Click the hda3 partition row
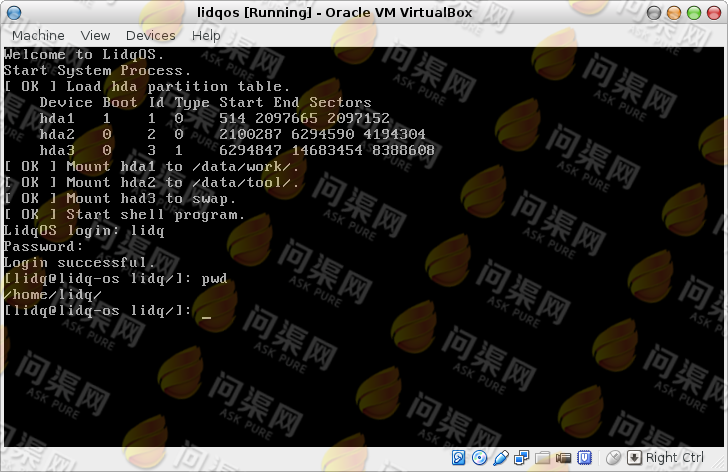The height and width of the screenshot is (472, 728). [x=237, y=151]
